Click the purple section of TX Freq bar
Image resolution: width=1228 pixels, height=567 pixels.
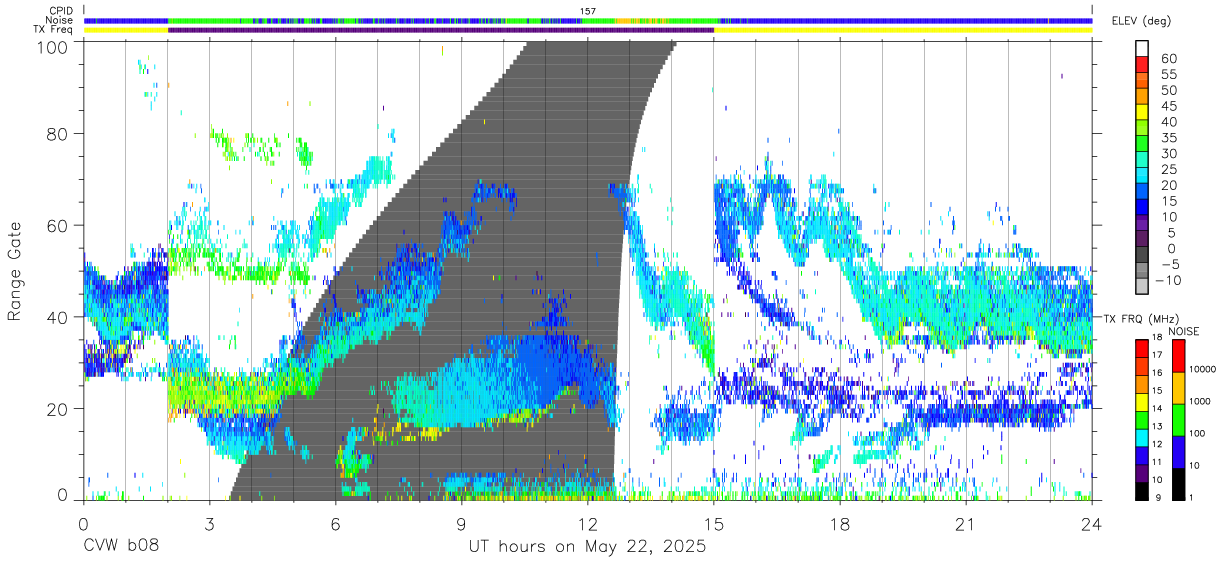tap(441, 30)
